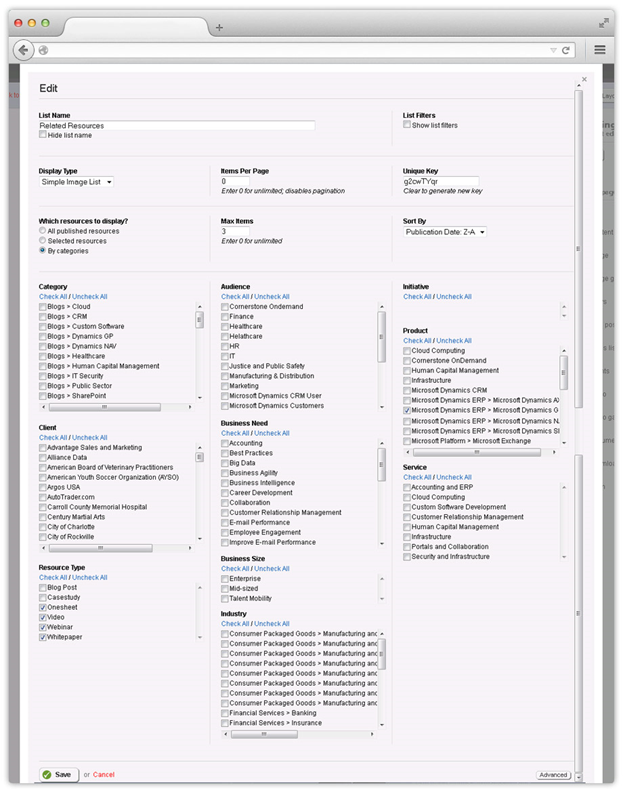Image resolution: width=623 pixels, height=792 pixels.
Task: Open the Sort By dropdown
Action: pos(445,232)
